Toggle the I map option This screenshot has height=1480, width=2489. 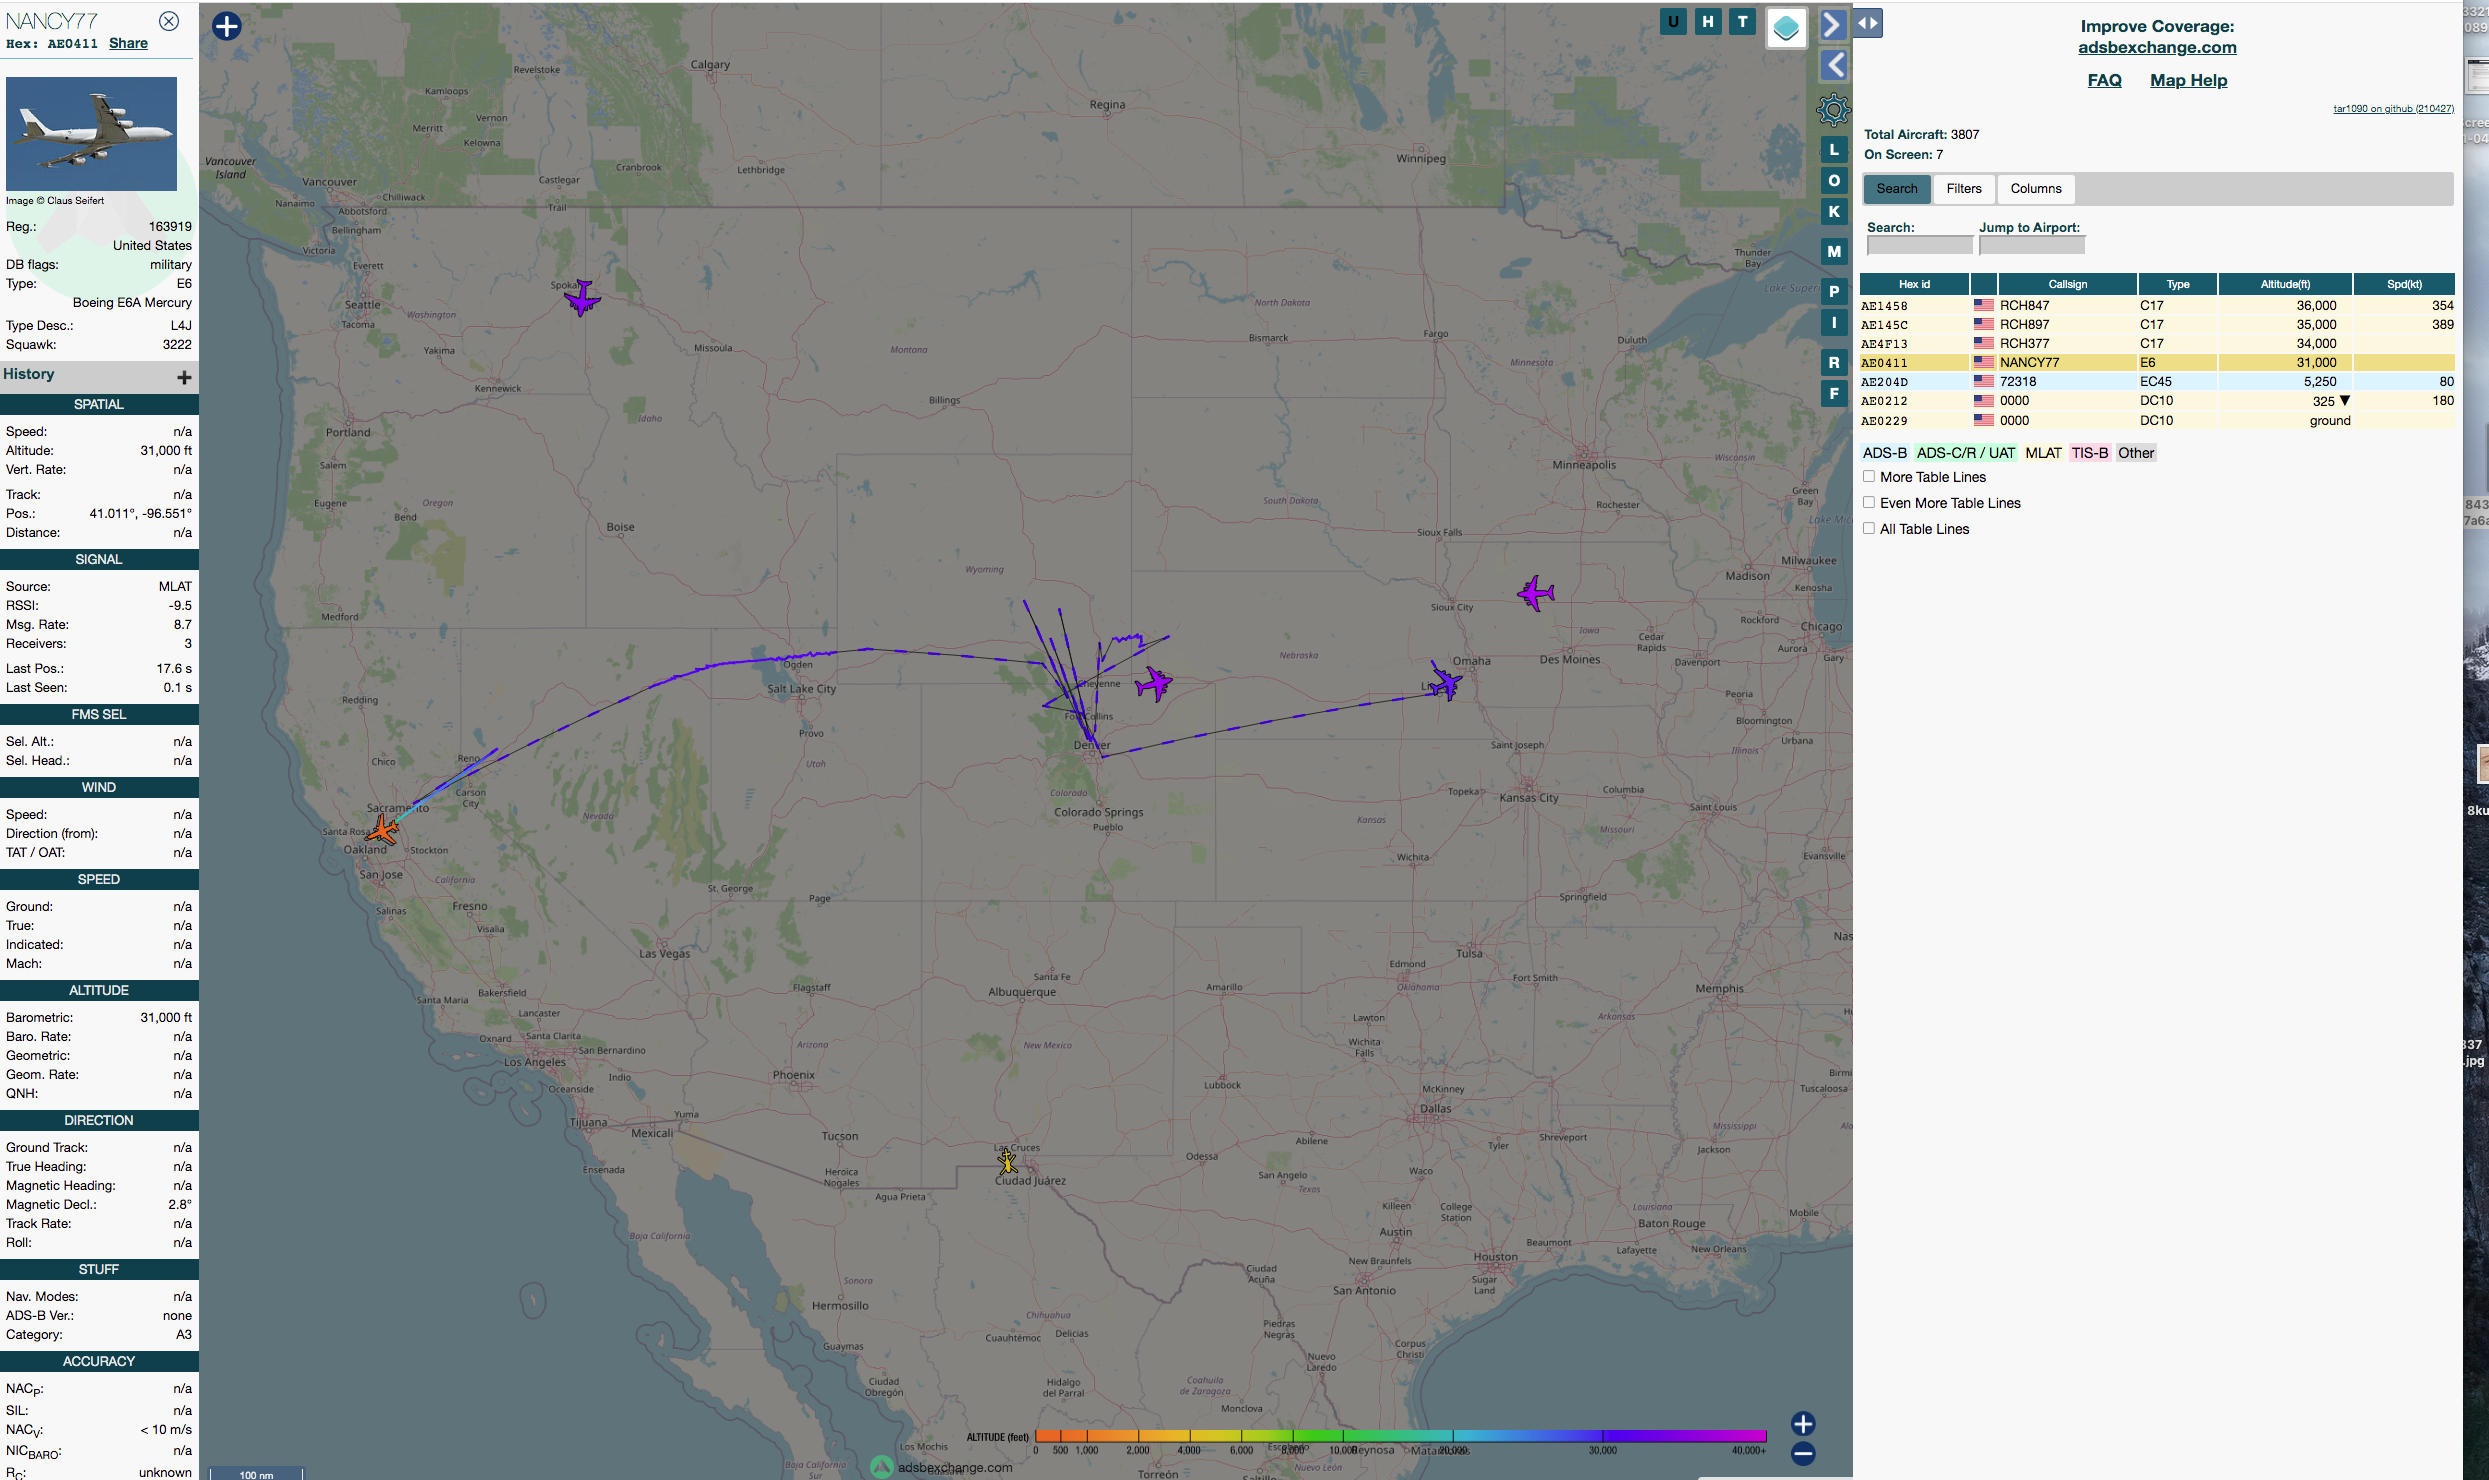[1834, 323]
